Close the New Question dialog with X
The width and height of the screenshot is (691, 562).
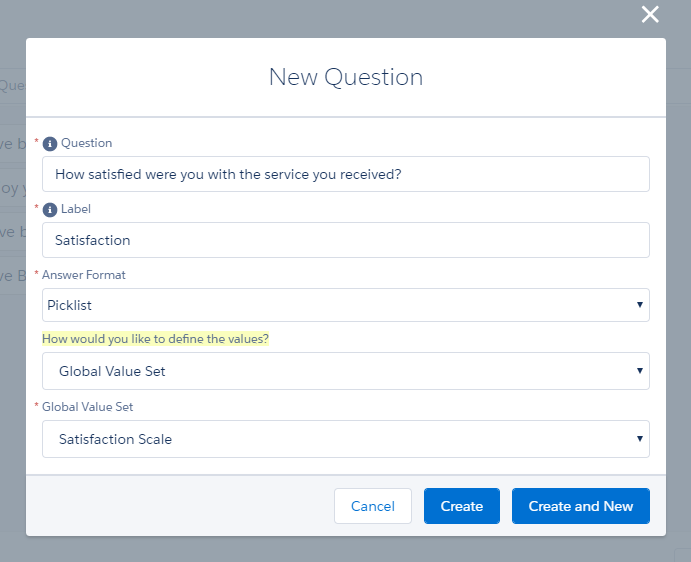[x=650, y=14]
